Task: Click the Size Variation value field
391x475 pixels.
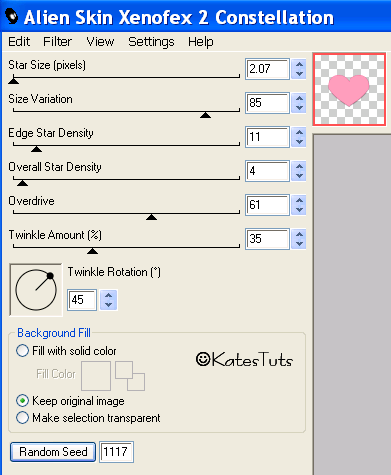Action: pyautogui.click(x=267, y=103)
